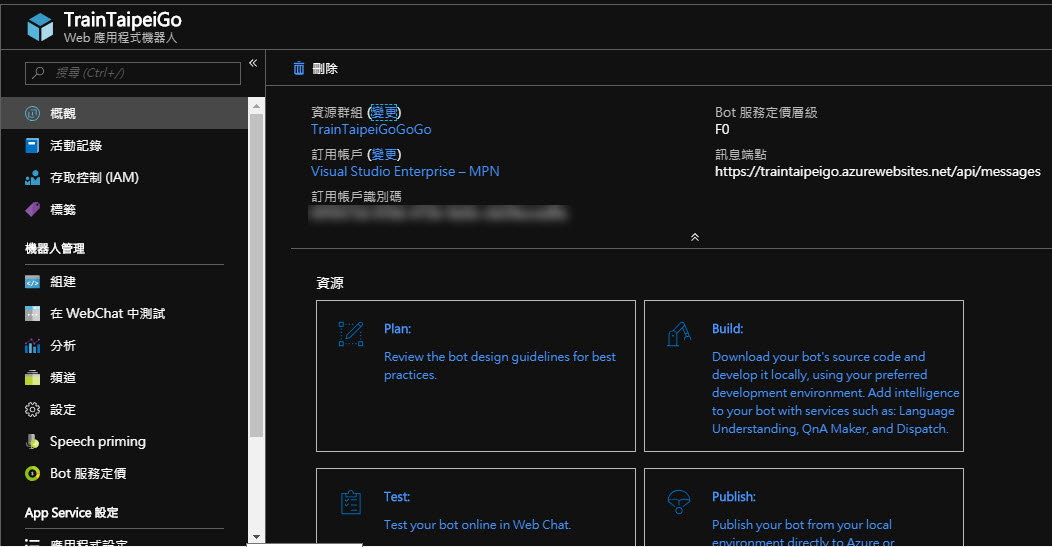
Task: Click 變更 link next to 資源群組
Action: (384, 112)
